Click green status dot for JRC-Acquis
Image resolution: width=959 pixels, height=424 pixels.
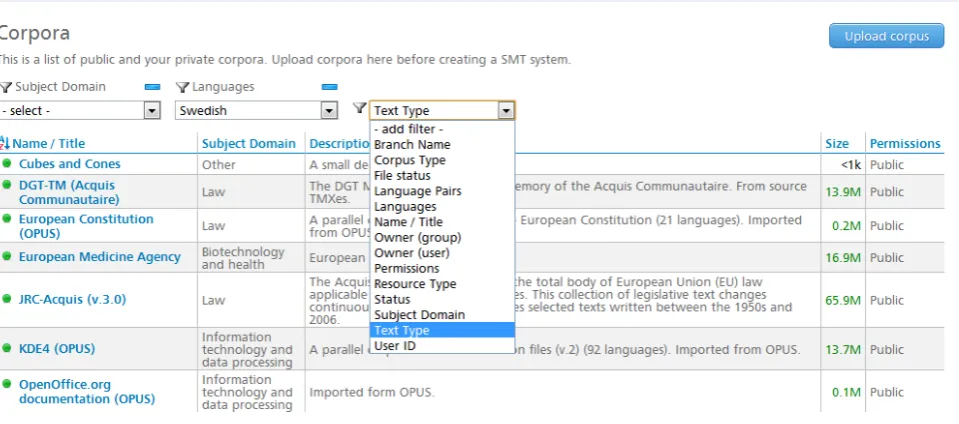tap(7, 299)
